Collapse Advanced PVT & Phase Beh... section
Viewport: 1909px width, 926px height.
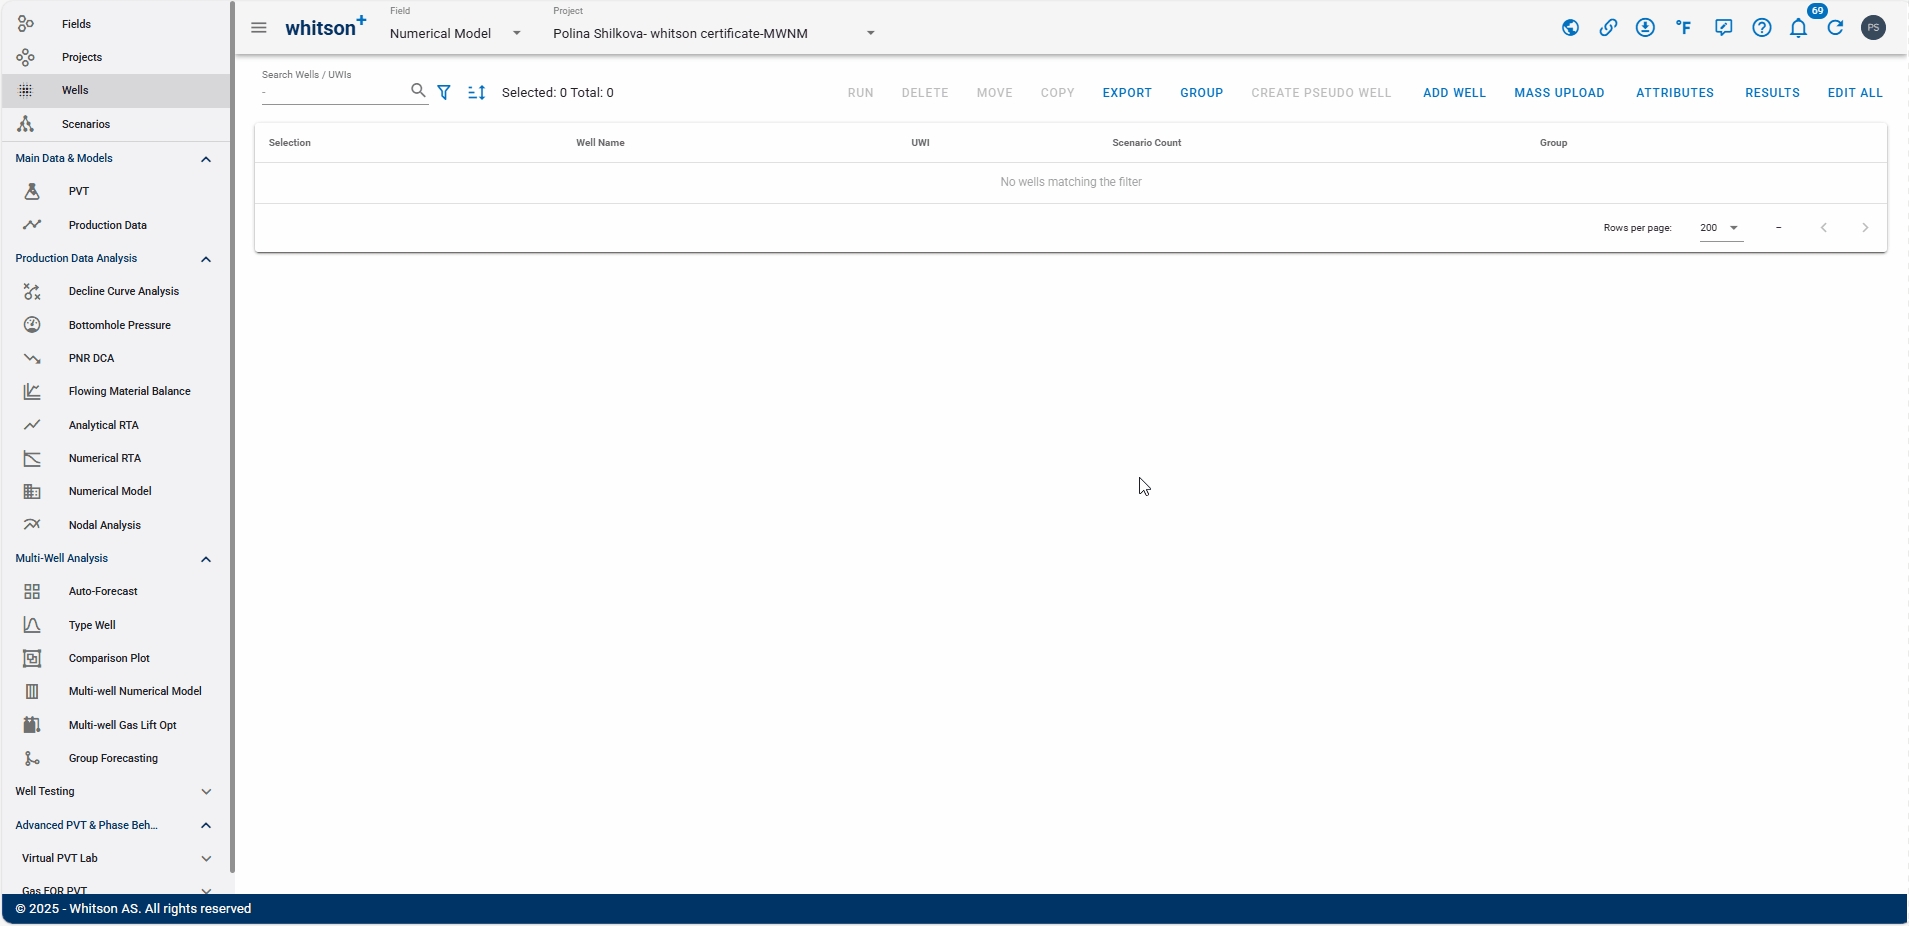pos(206,825)
